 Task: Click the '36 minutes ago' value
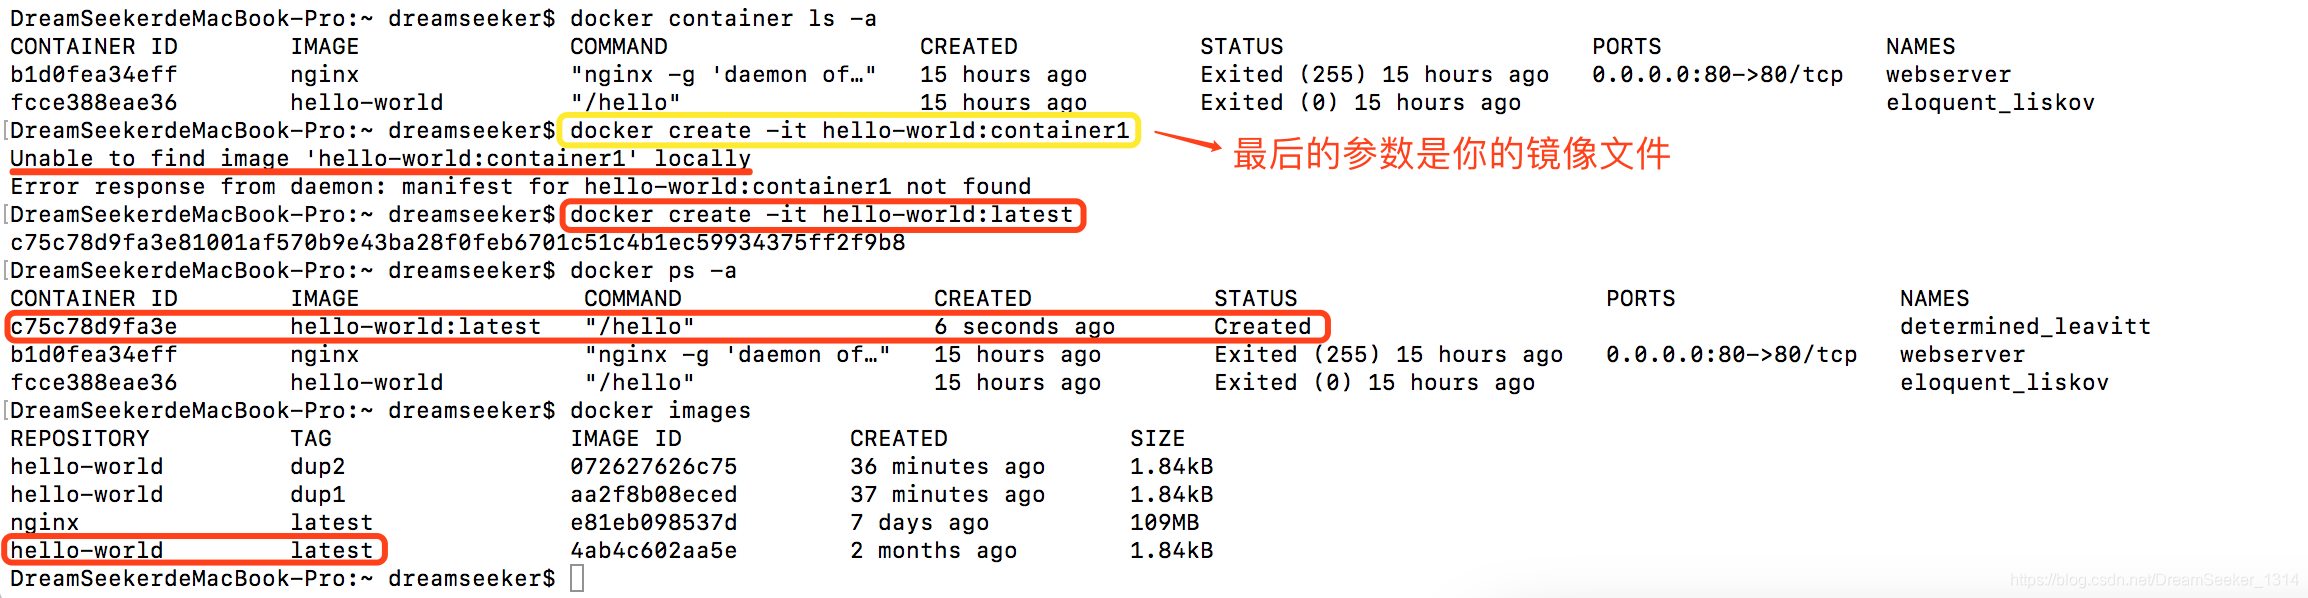coord(947,467)
